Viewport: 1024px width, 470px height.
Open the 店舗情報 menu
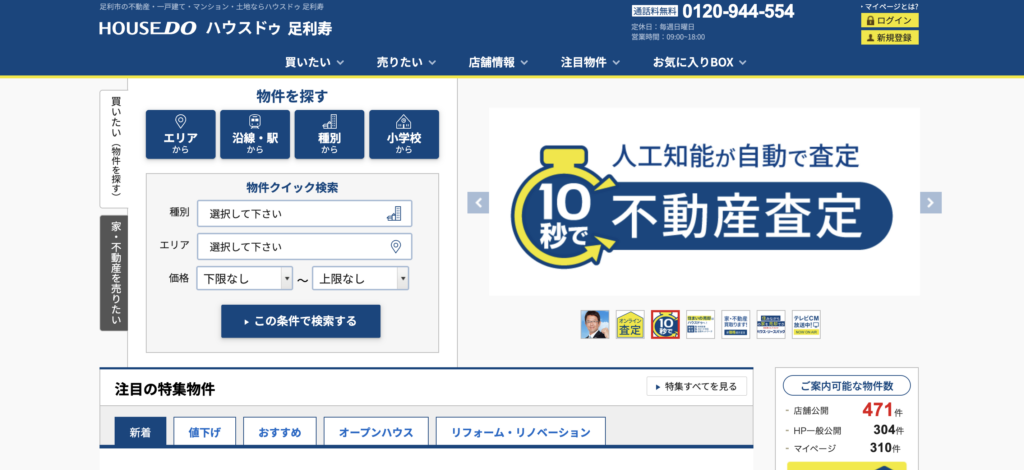(498, 63)
